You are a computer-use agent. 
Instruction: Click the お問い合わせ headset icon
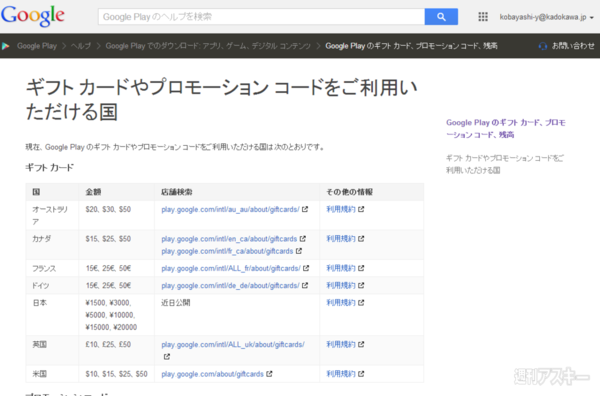point(543,46)
